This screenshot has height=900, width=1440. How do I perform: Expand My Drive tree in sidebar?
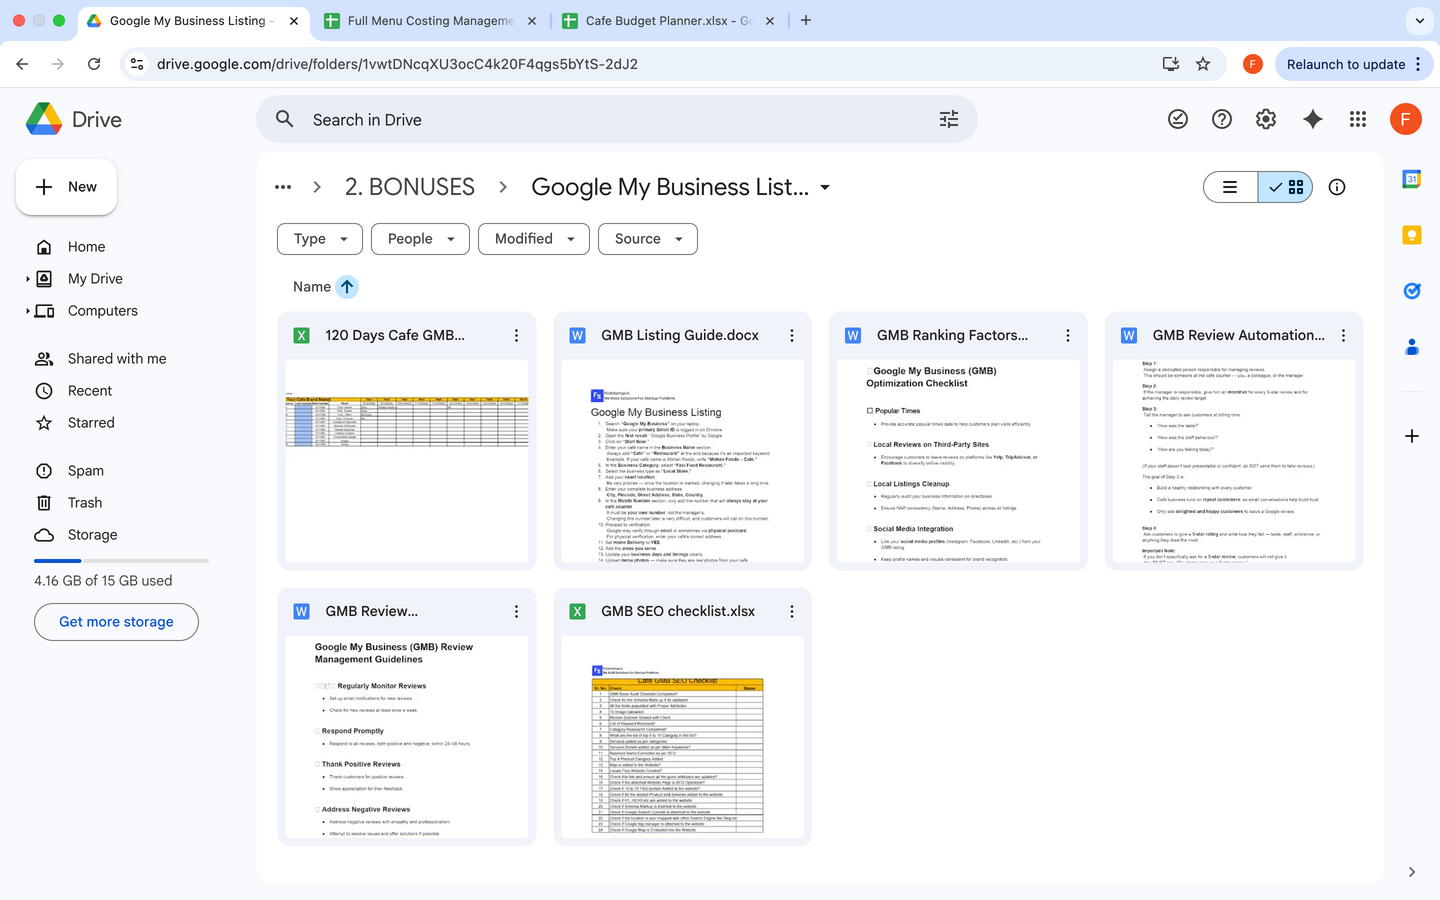pos(28,279)
